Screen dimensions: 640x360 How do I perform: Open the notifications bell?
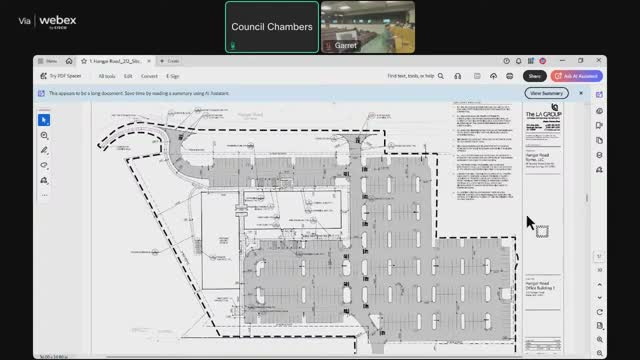(x=518, y=61)
